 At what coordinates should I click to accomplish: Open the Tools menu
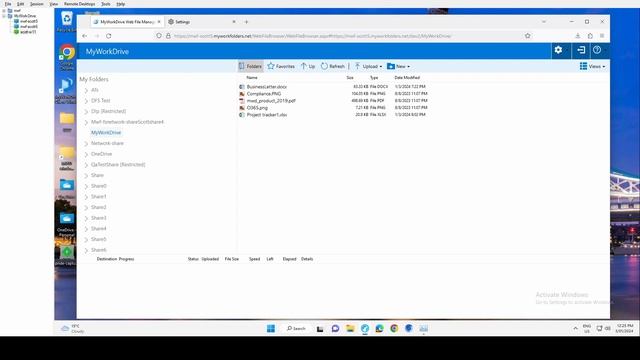pyautogui.click(x=106, y=4)
